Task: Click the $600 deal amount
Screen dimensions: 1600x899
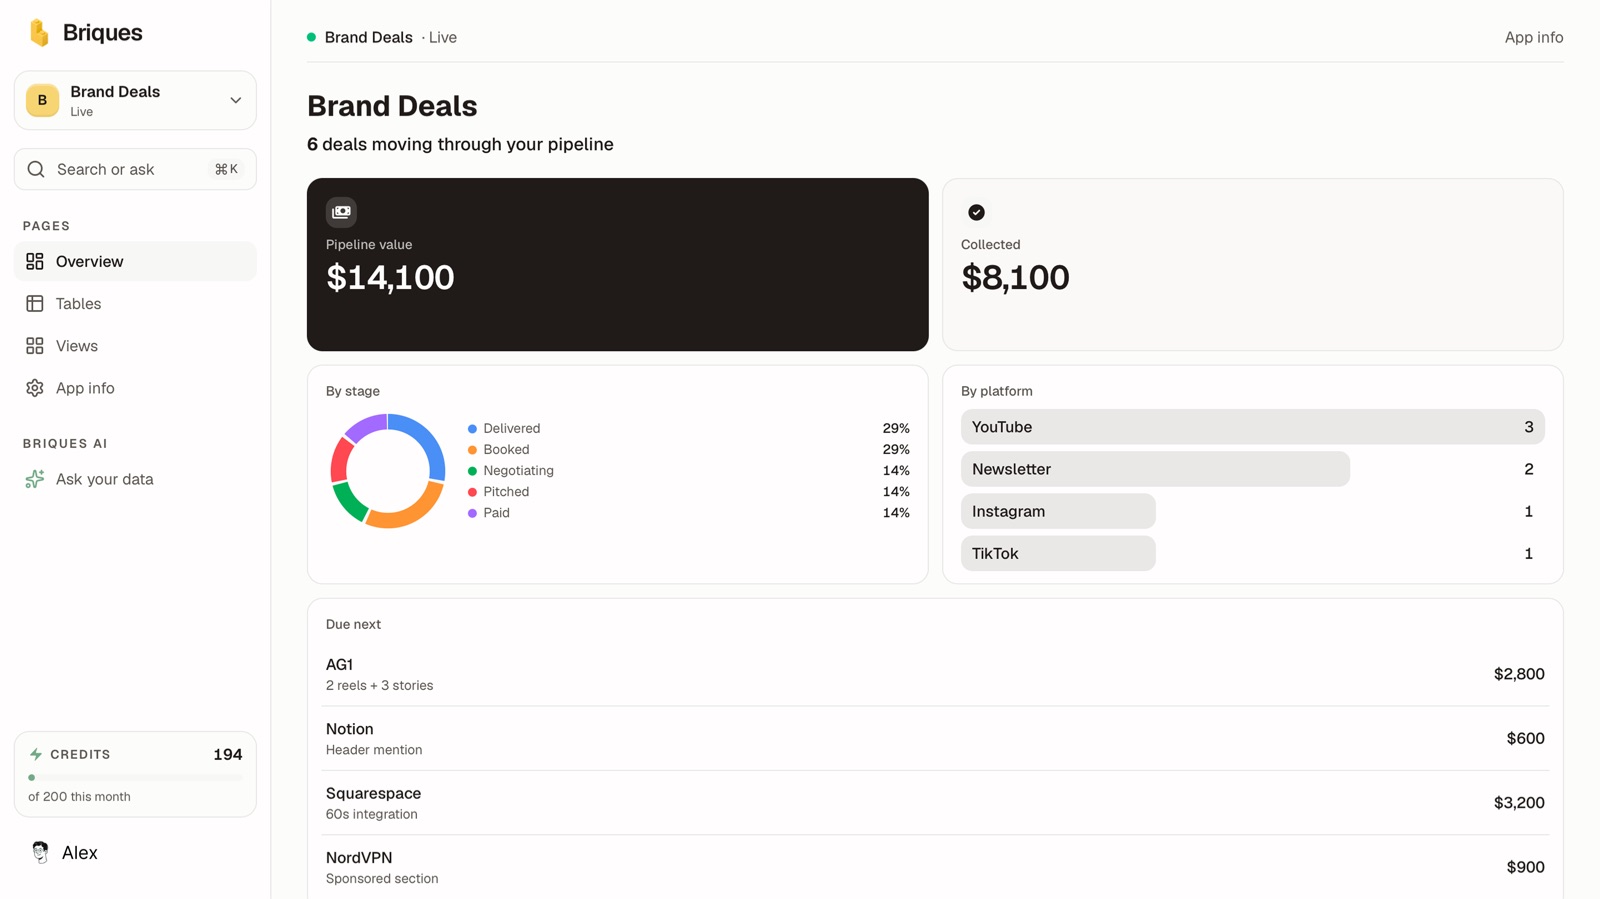Action: click(x=1525, y=738)
